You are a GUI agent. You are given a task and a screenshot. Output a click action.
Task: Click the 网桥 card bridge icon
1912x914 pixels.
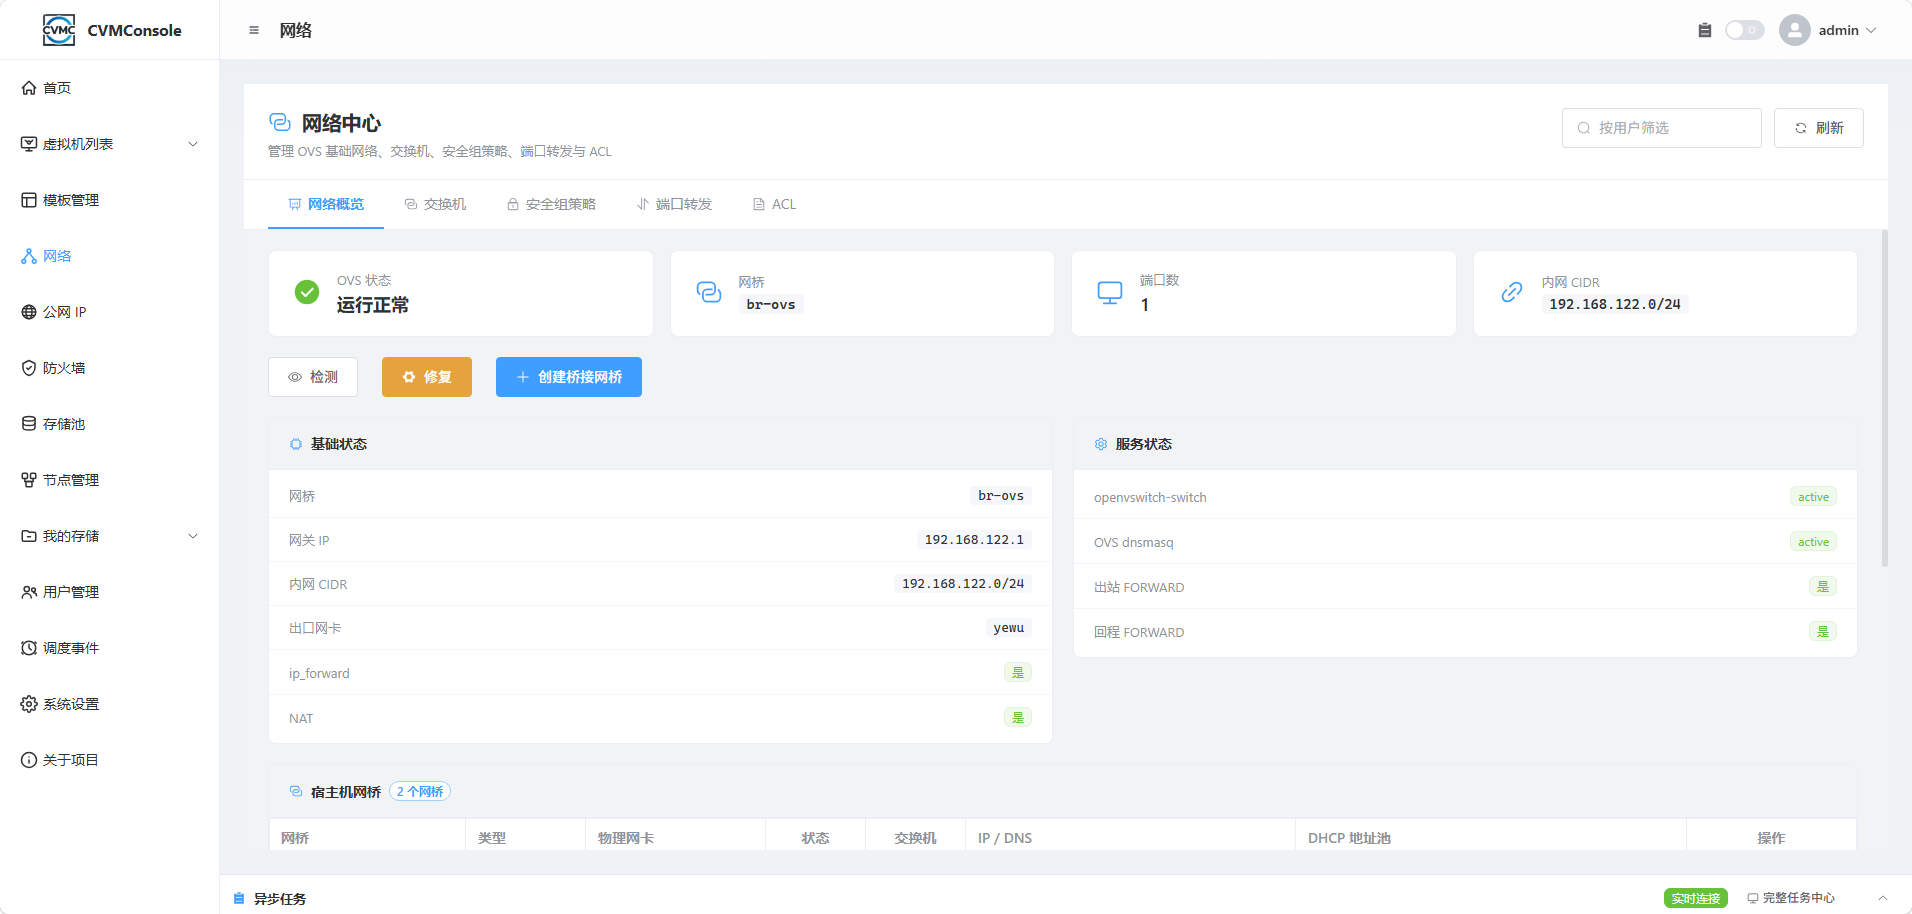(x=709, y=292)
